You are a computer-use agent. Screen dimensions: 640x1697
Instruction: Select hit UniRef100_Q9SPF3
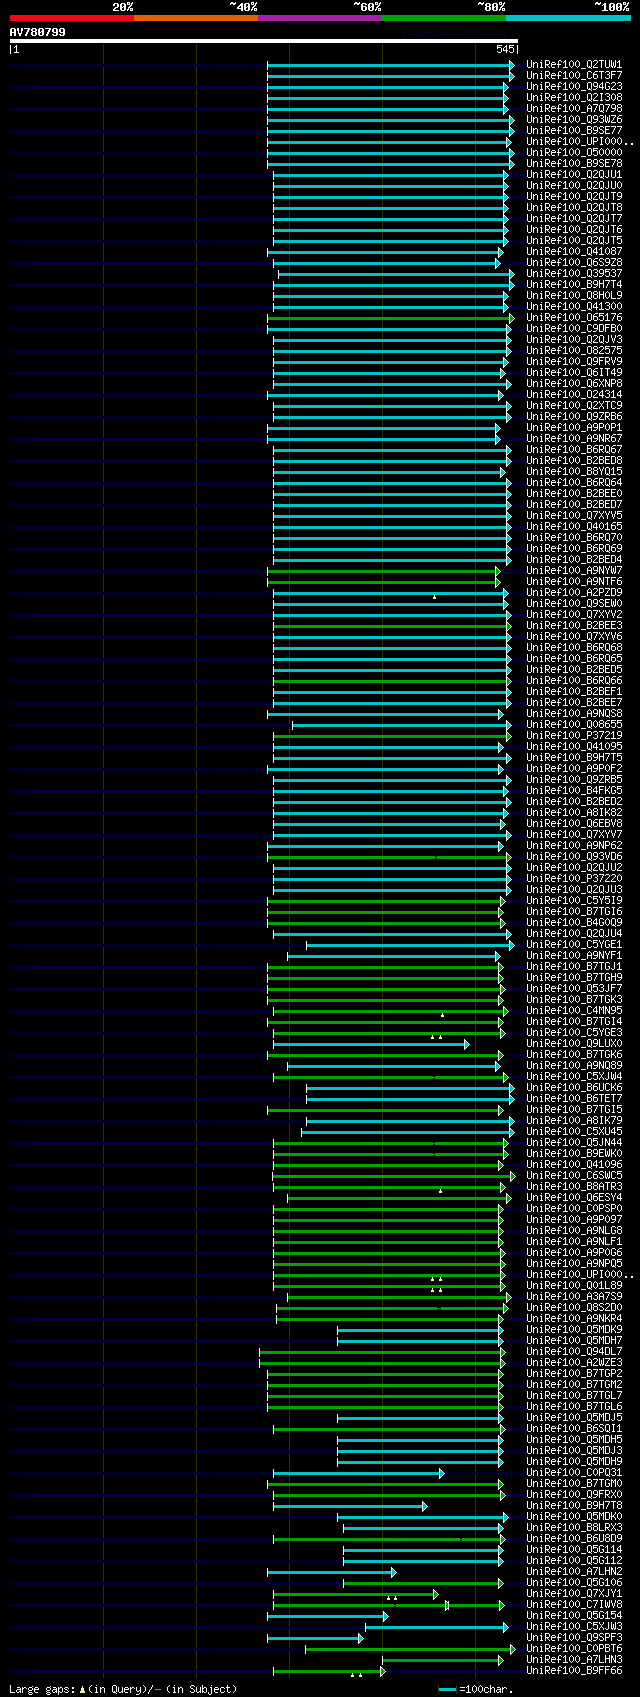[x=574, y=1637]
